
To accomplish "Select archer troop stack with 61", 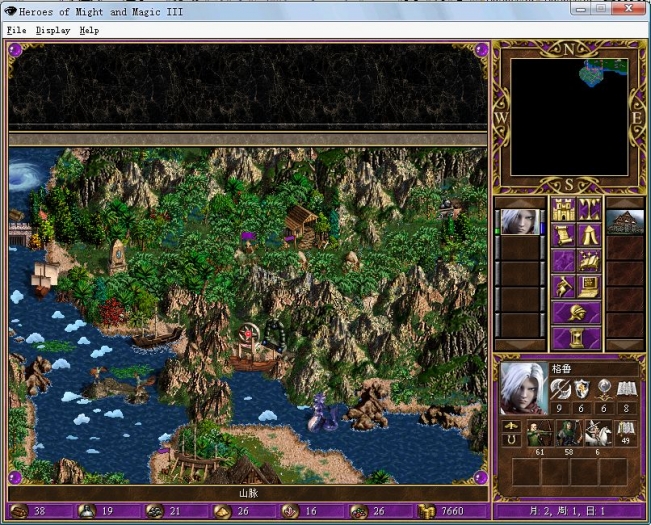I will pyautogui.click(x=540, y=433).
